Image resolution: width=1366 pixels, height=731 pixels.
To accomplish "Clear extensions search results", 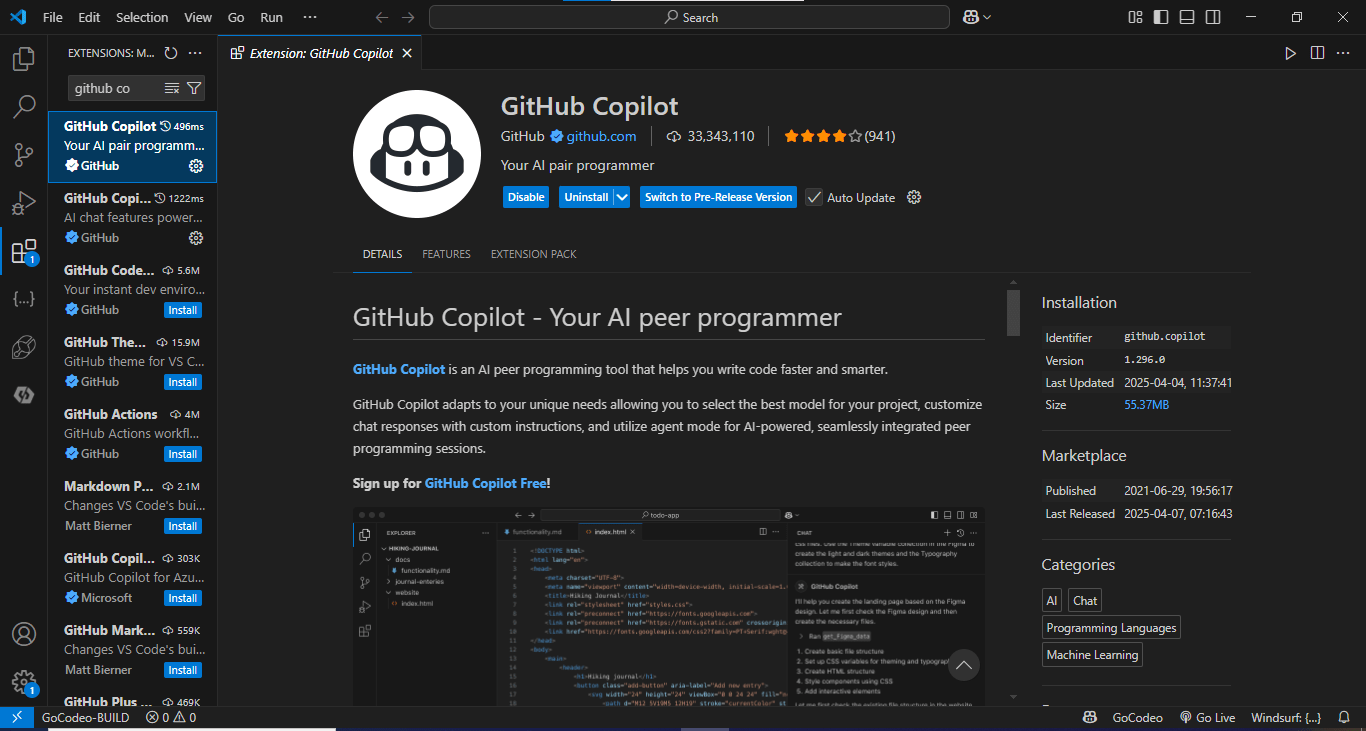I will point(171,88).
